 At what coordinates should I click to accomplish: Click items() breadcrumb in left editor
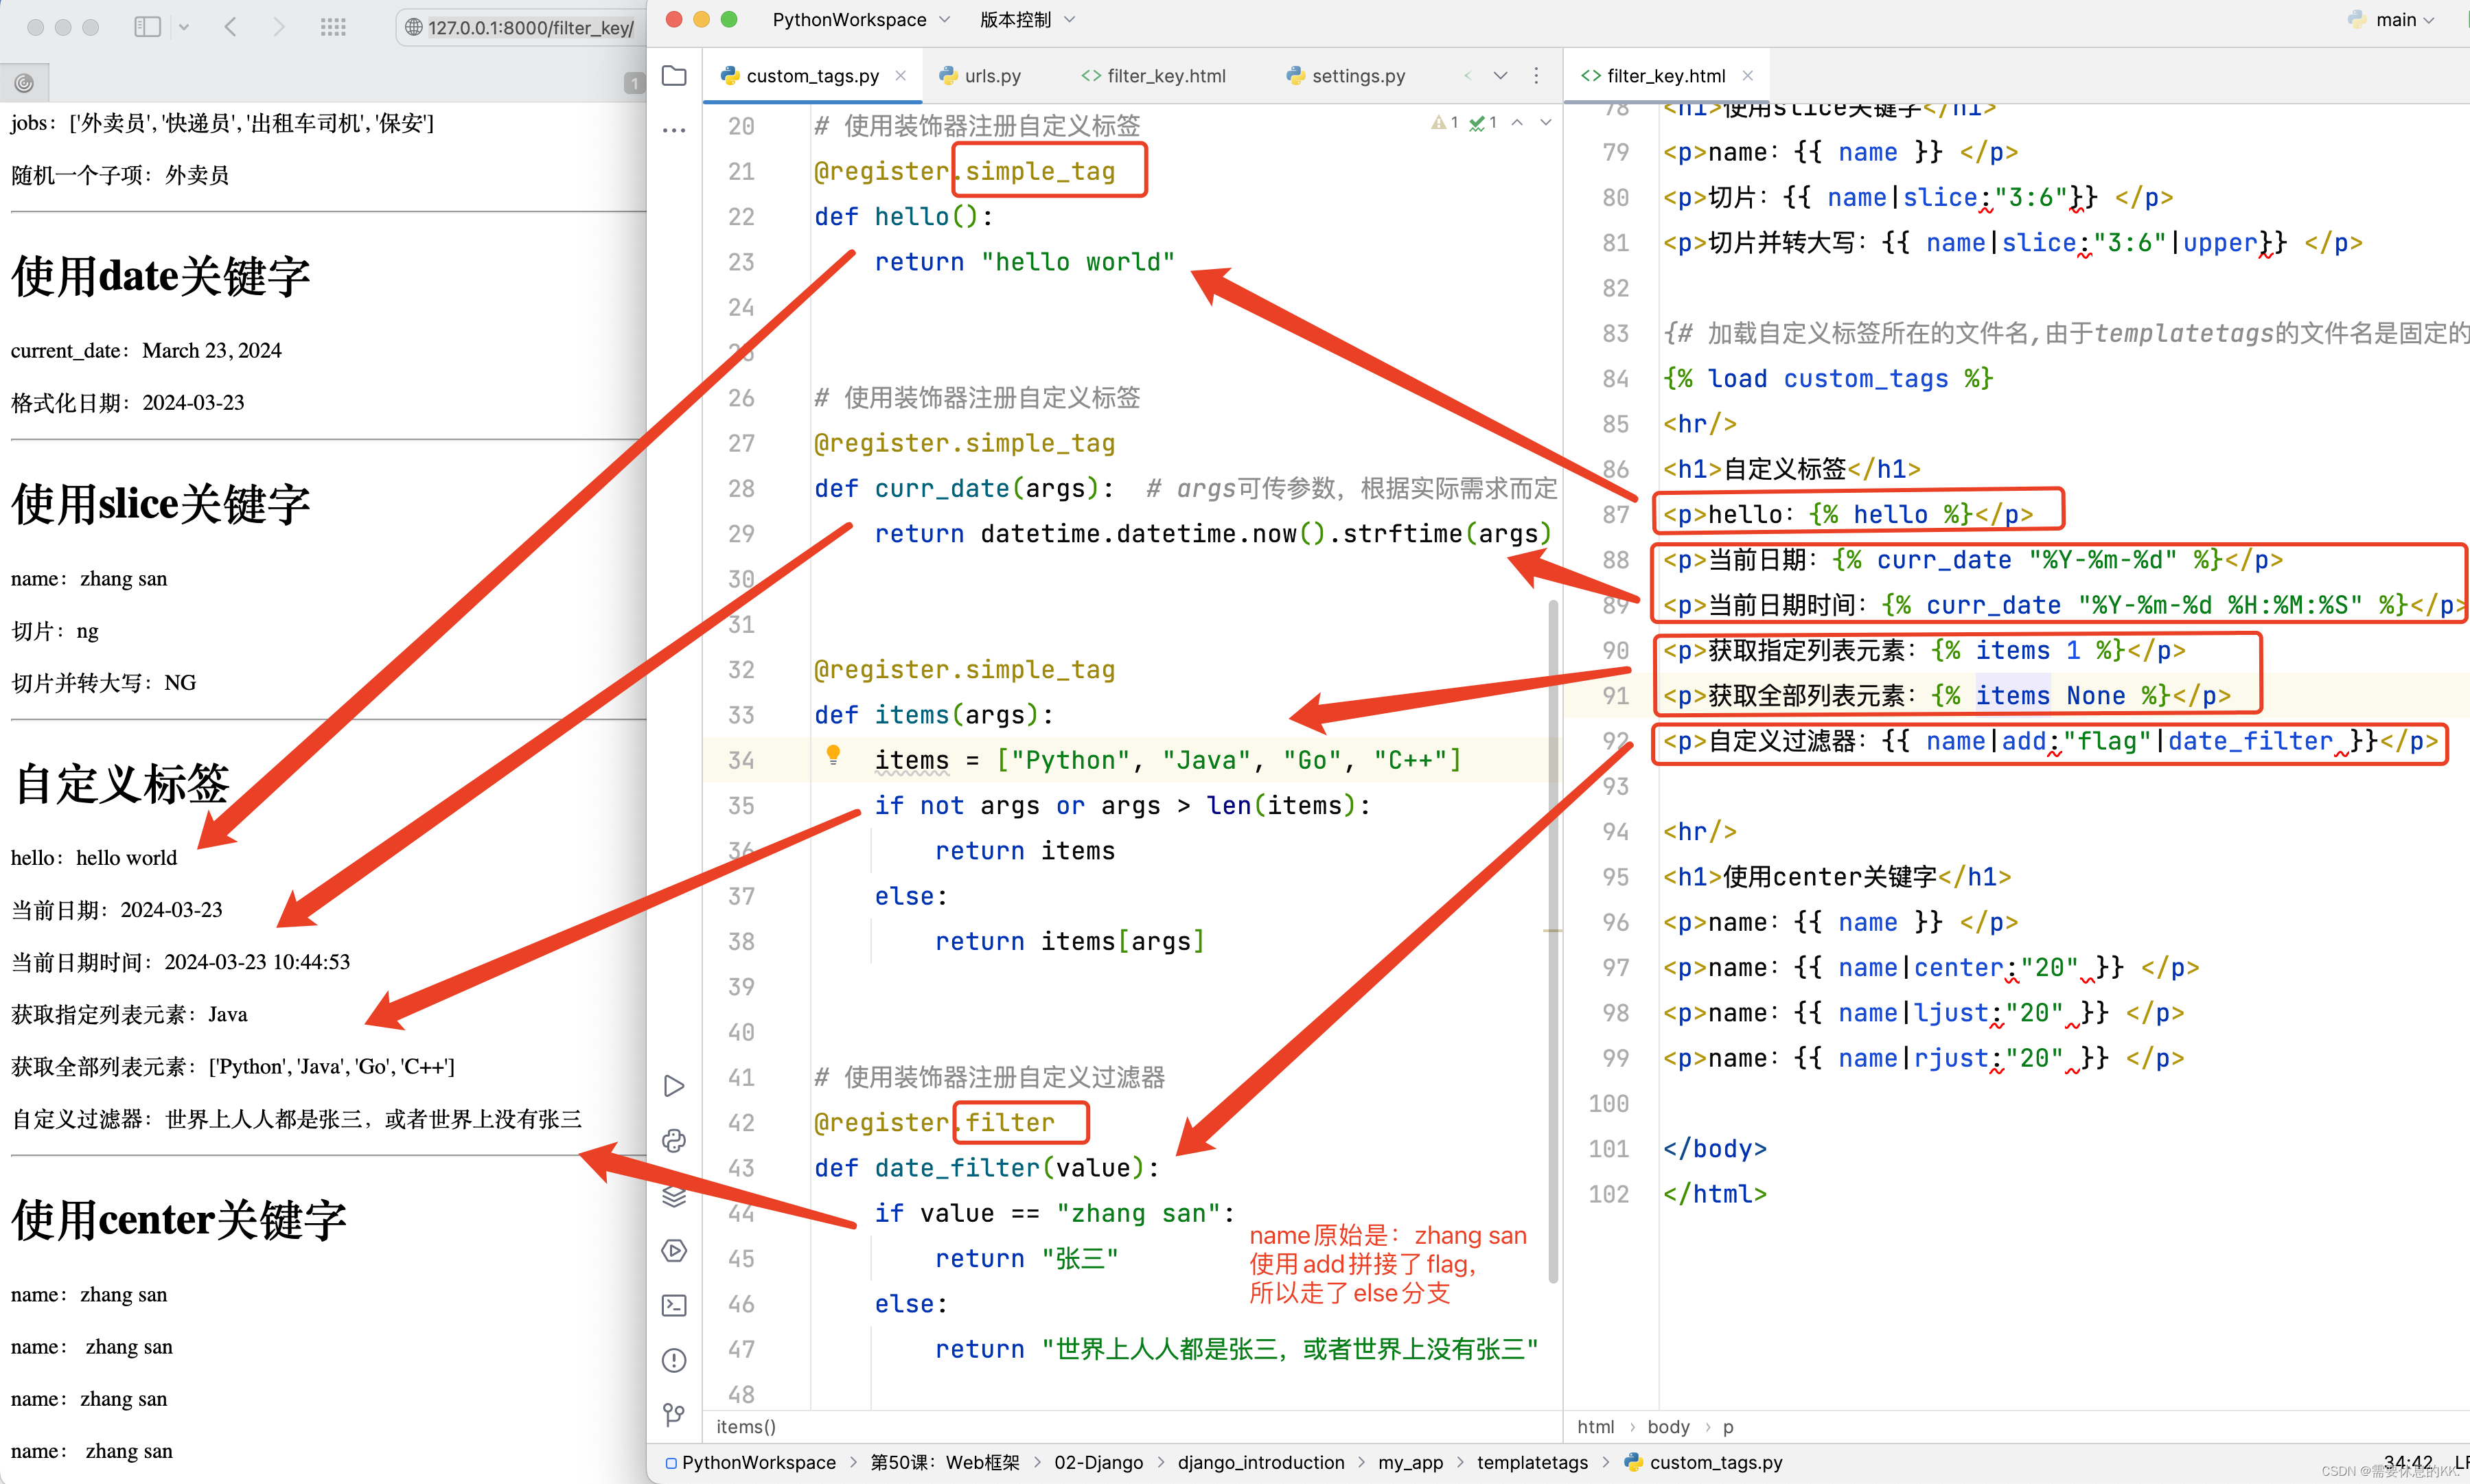746,1427
